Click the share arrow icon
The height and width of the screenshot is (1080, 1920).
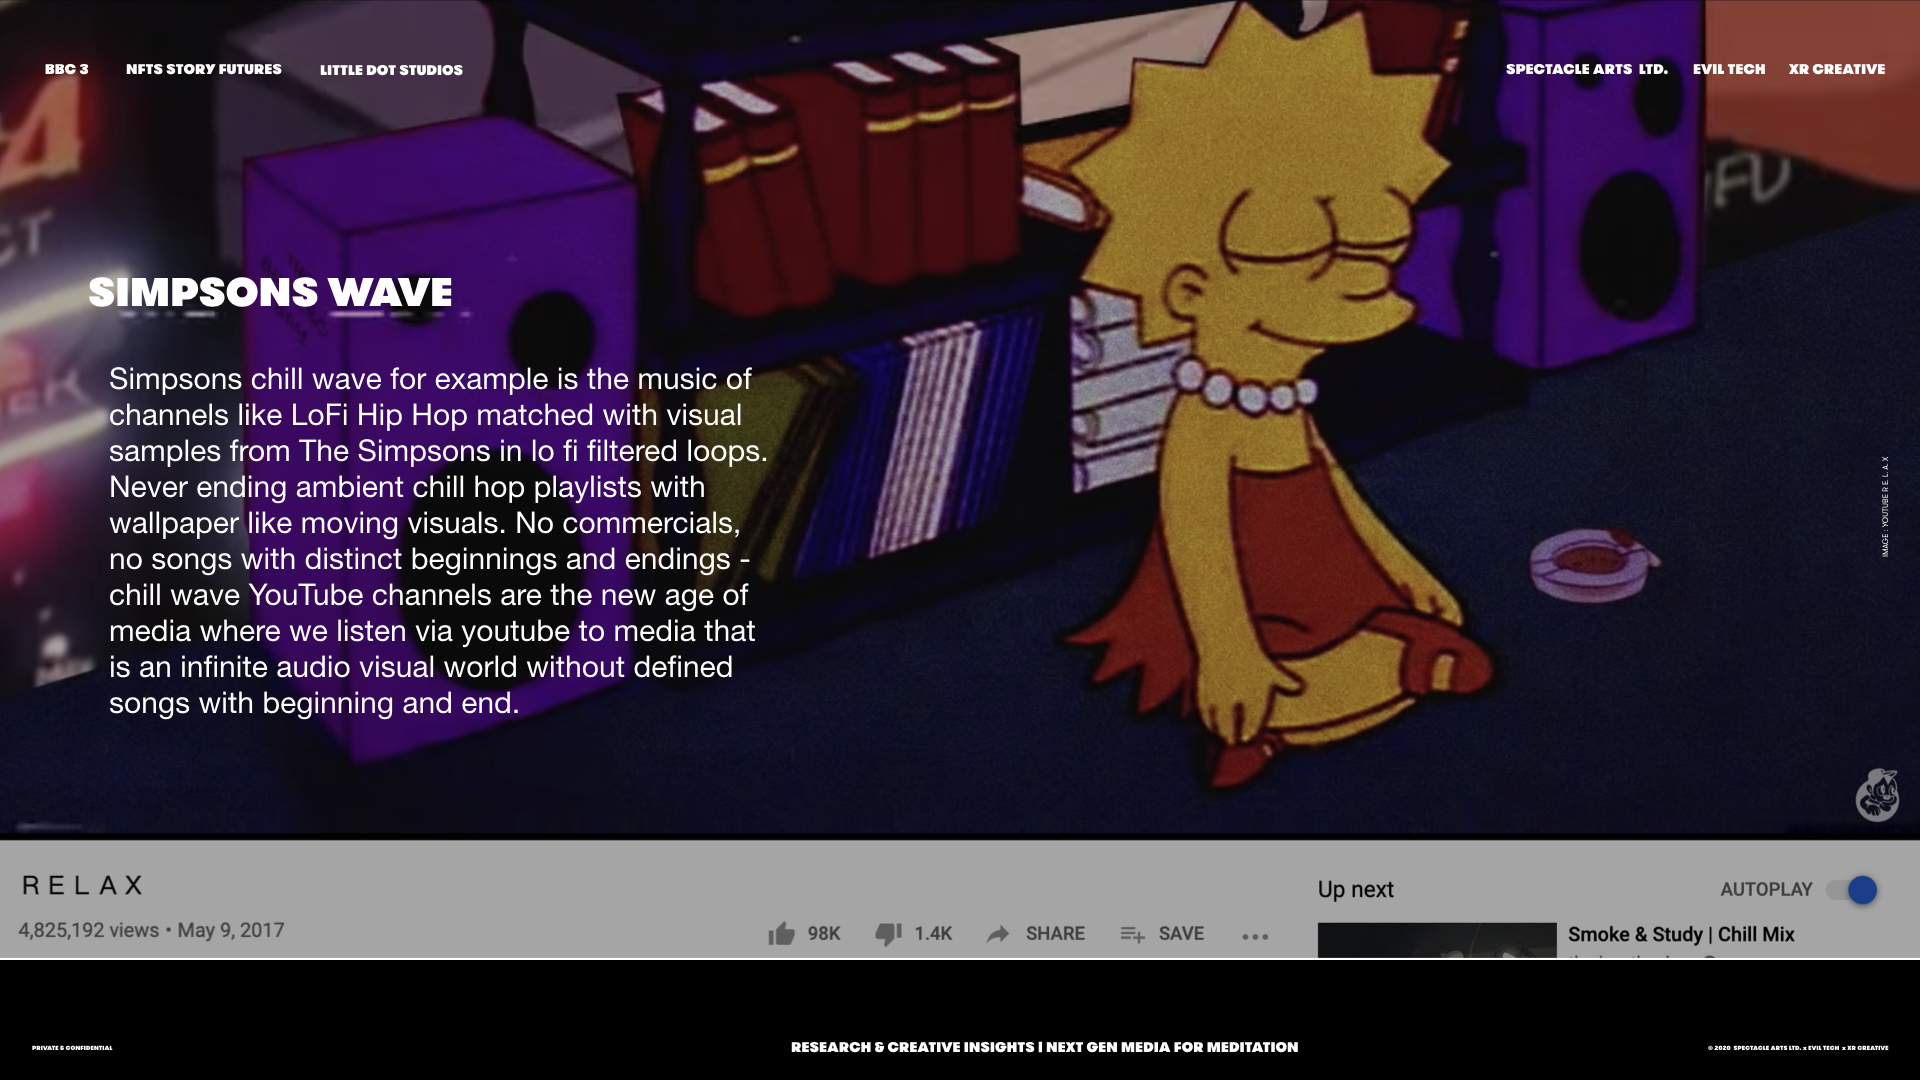[997, 934]
